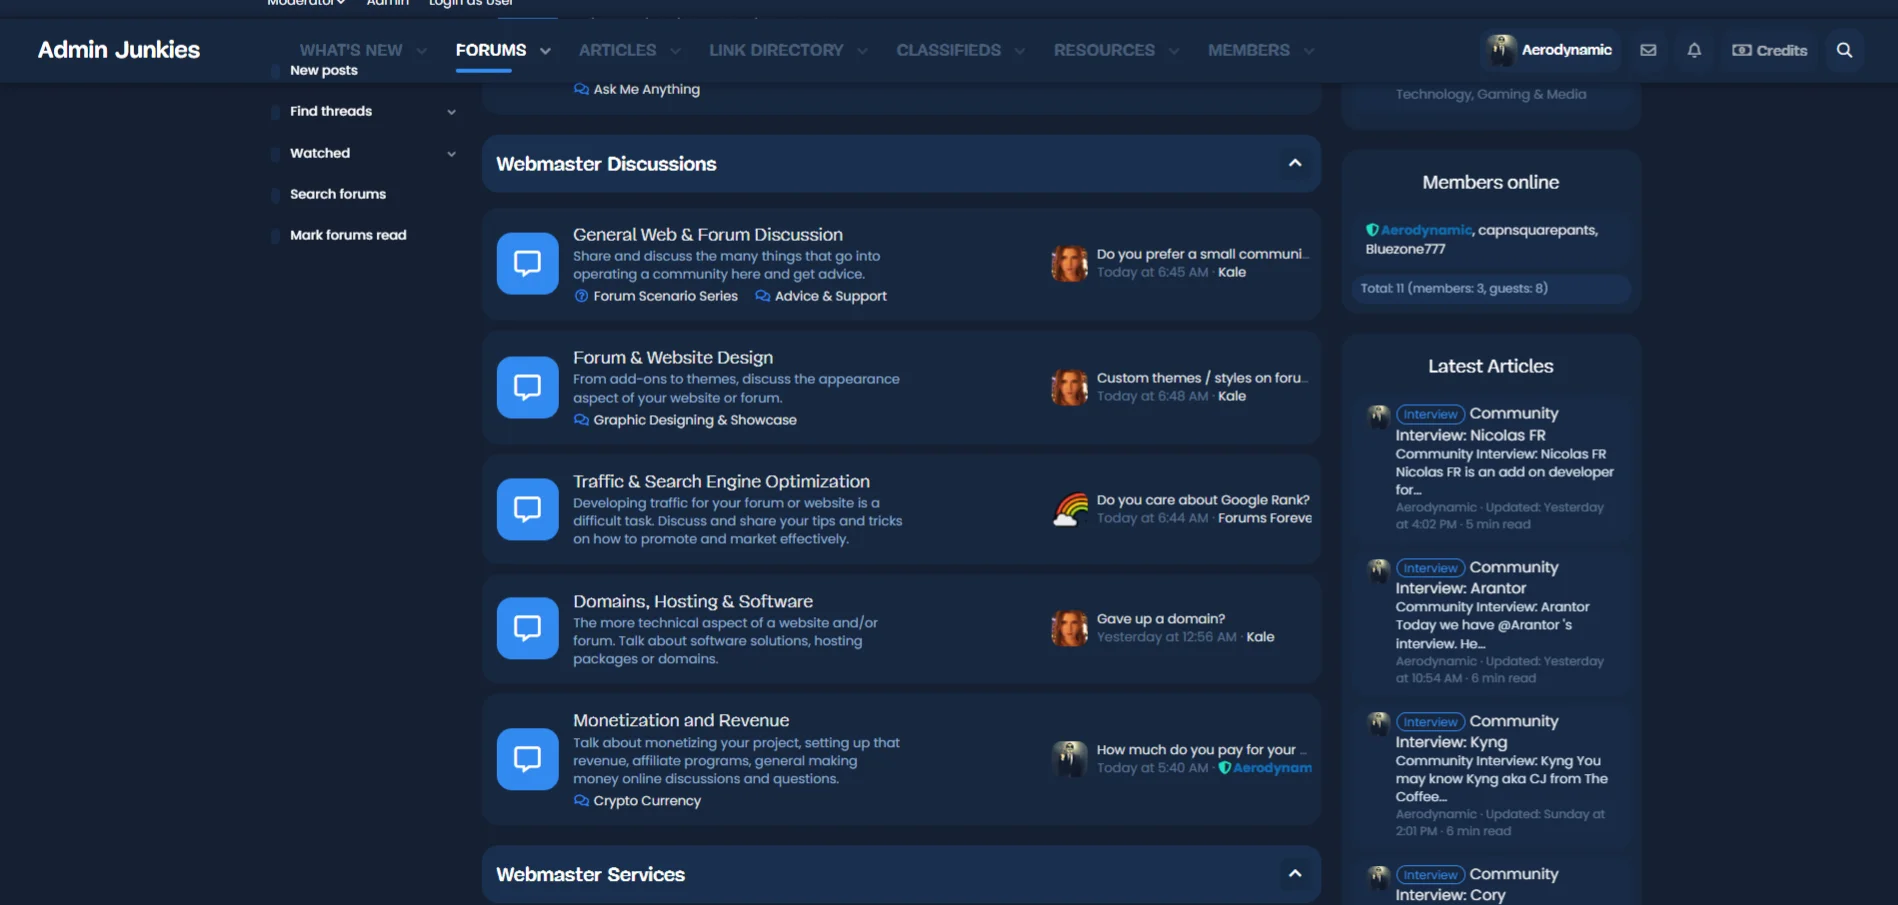Image resolution: width=1898 pixels, height=905 pixels.
Task: Open Community Interview: Cory article title
Action: coord(1477,884)
